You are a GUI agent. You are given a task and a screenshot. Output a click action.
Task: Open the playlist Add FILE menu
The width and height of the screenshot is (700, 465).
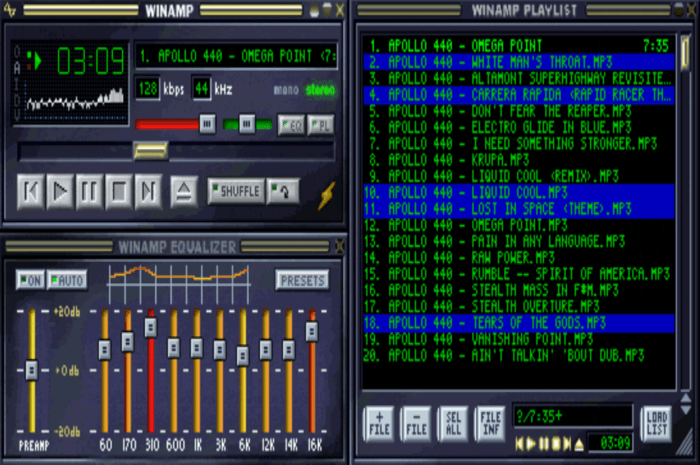(379, 423)
